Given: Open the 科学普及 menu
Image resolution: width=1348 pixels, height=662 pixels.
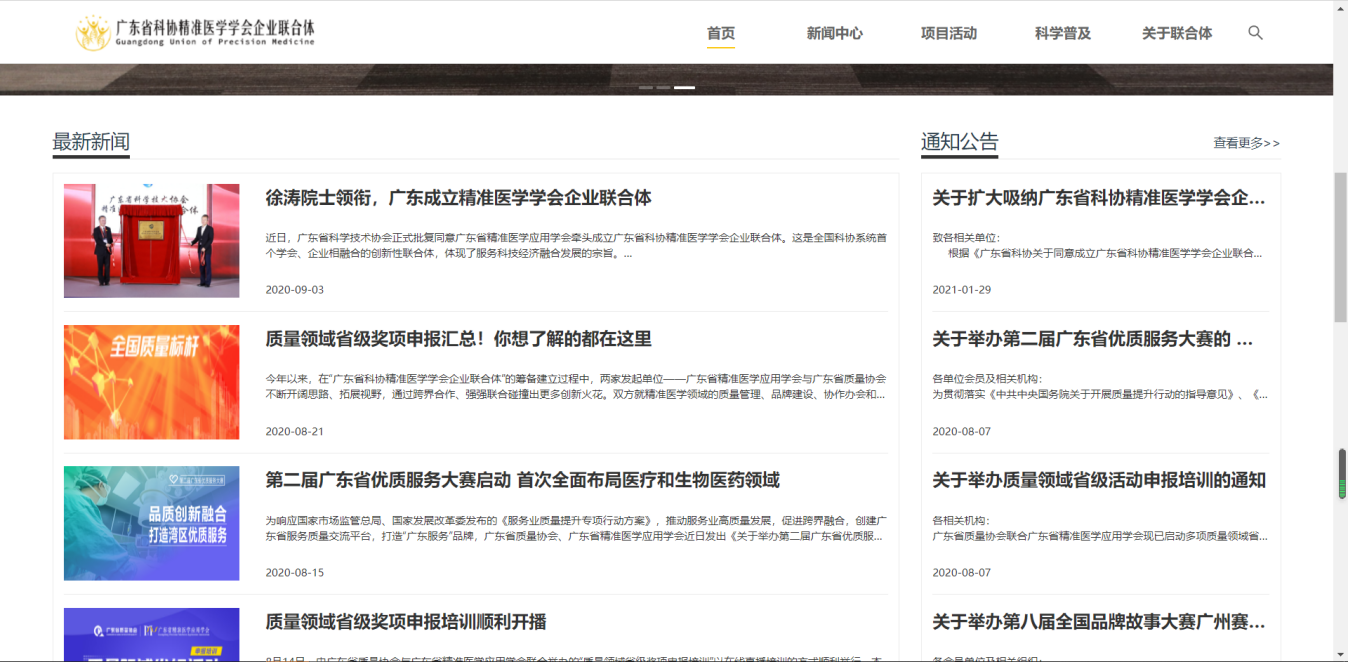Looking at the screenshot, I should tap(1063, 33).
